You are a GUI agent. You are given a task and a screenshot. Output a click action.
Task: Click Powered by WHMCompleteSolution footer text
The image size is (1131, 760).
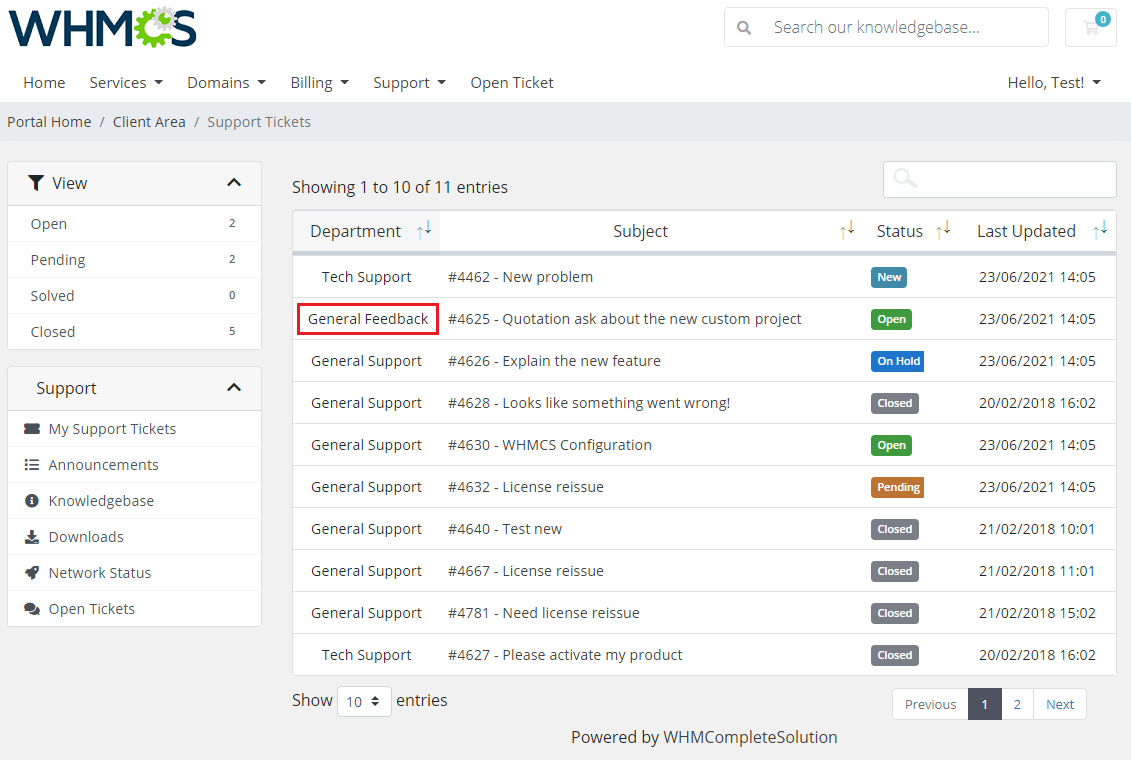(x=704, y=737)
